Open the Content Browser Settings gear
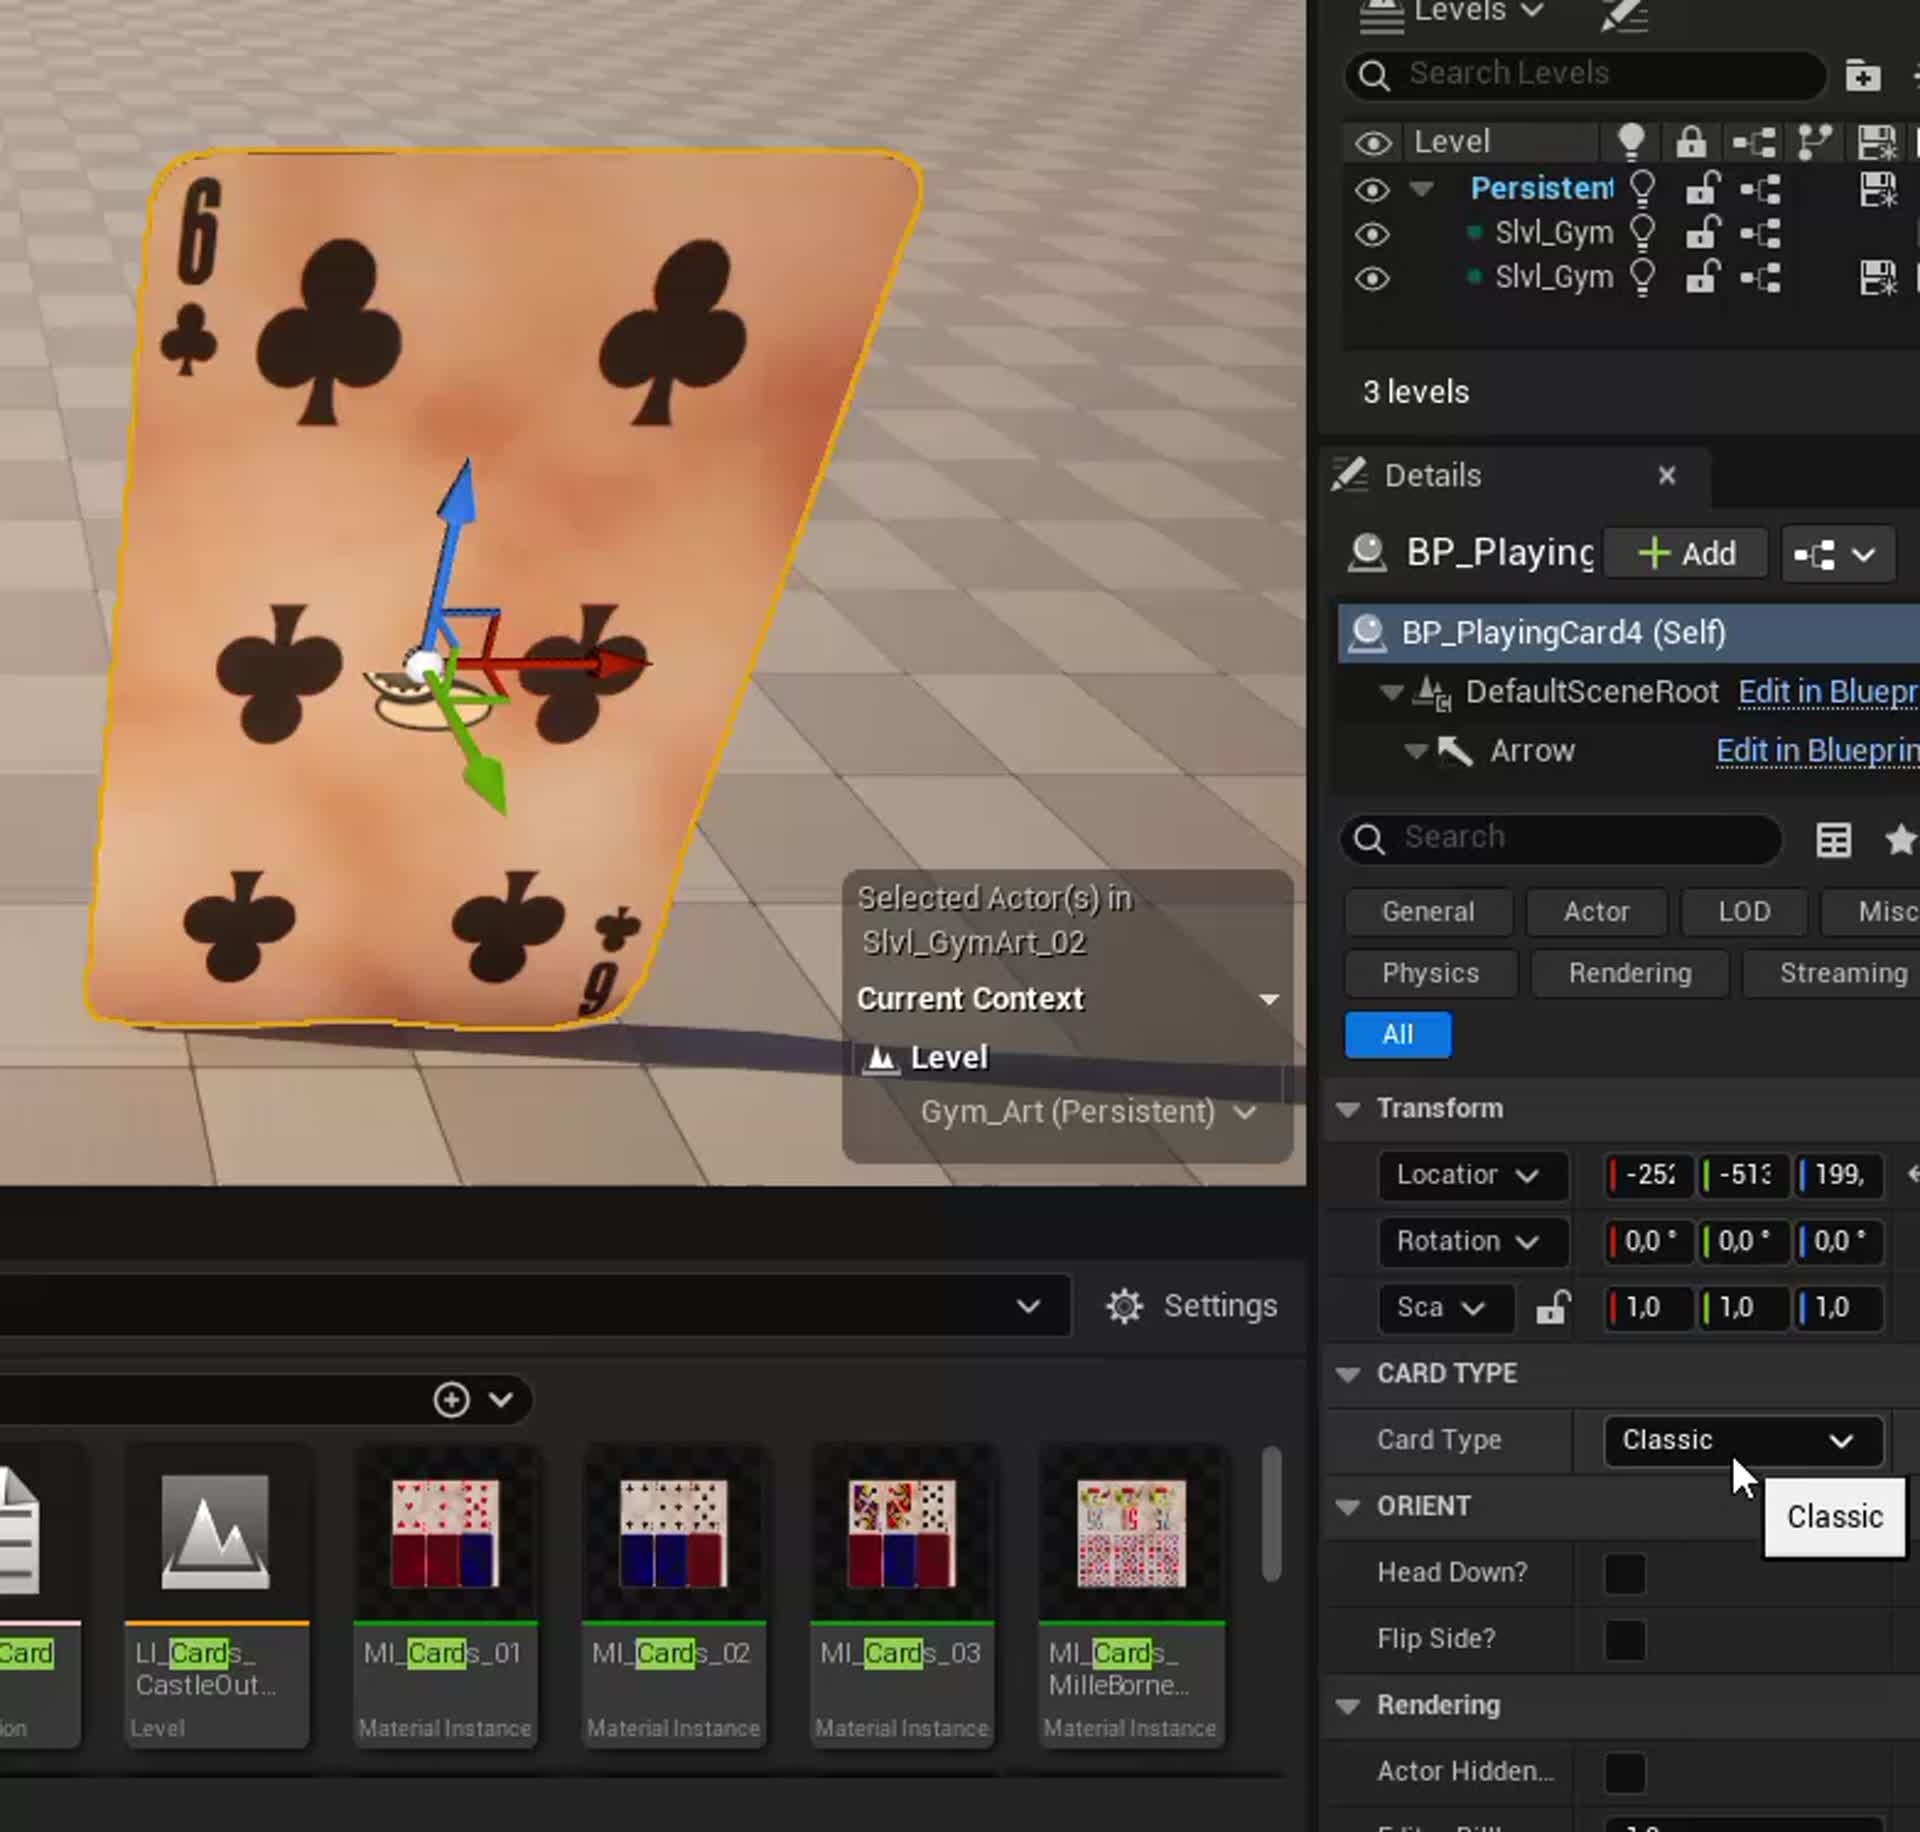The image size is (1920, 1832). pos(1124,1306)
